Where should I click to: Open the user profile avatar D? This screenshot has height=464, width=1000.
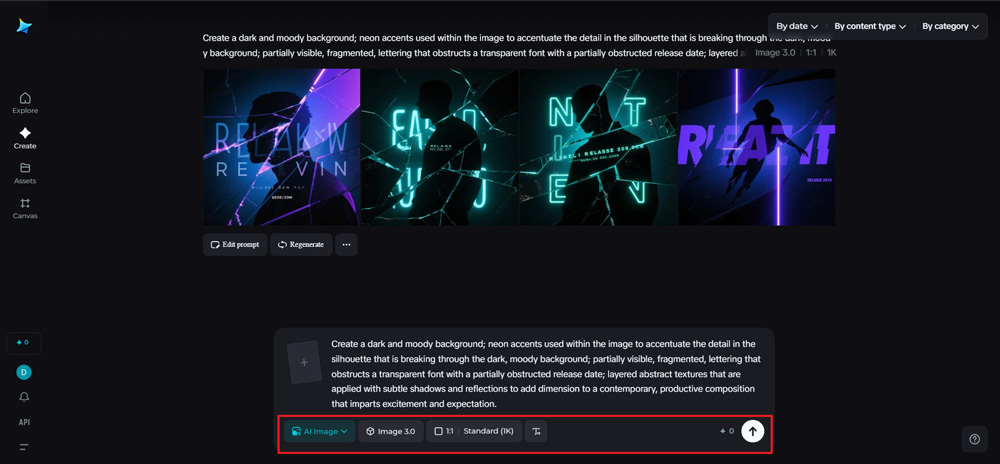pos(24,372)
